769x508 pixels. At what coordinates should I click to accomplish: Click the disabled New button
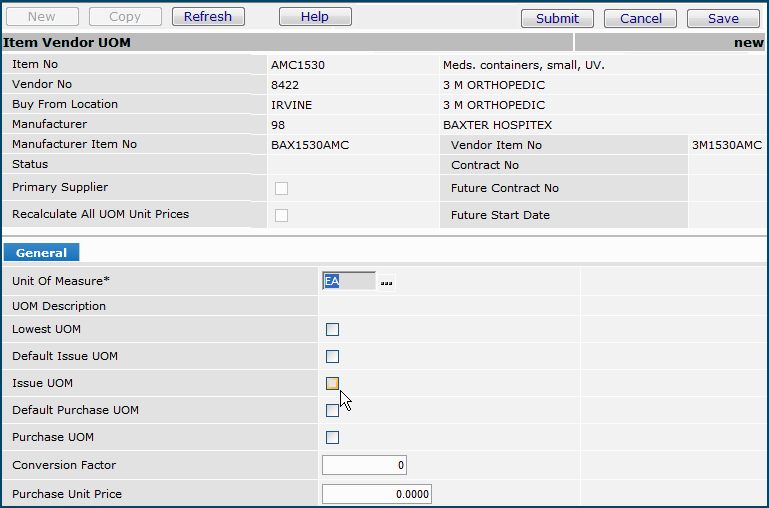tap(42, 17)
